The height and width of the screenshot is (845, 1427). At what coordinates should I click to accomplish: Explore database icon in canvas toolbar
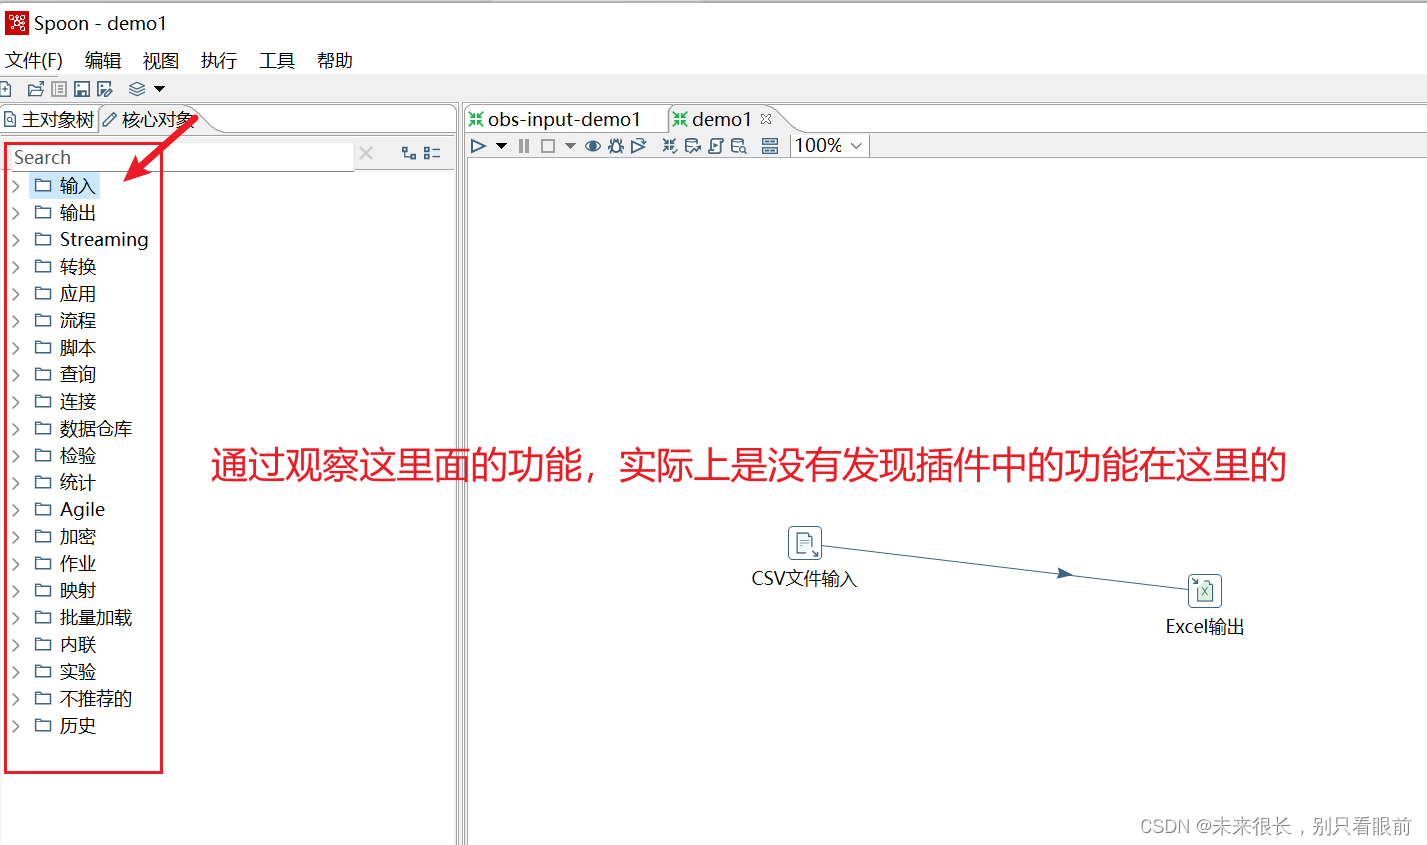pyautogui.click(x=739, y=146)
